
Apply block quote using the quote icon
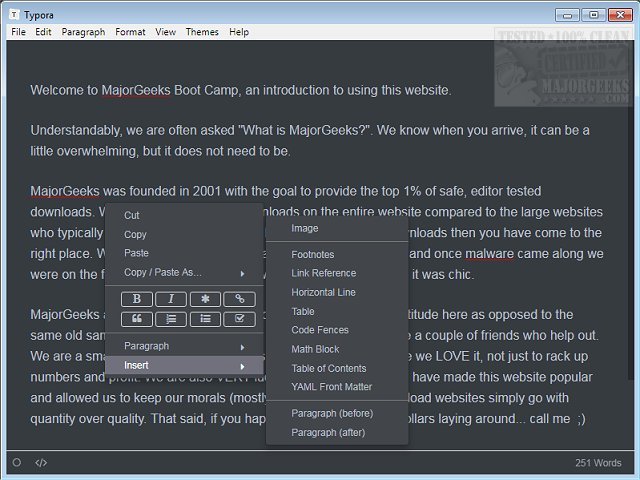click(x=136, y=319)
